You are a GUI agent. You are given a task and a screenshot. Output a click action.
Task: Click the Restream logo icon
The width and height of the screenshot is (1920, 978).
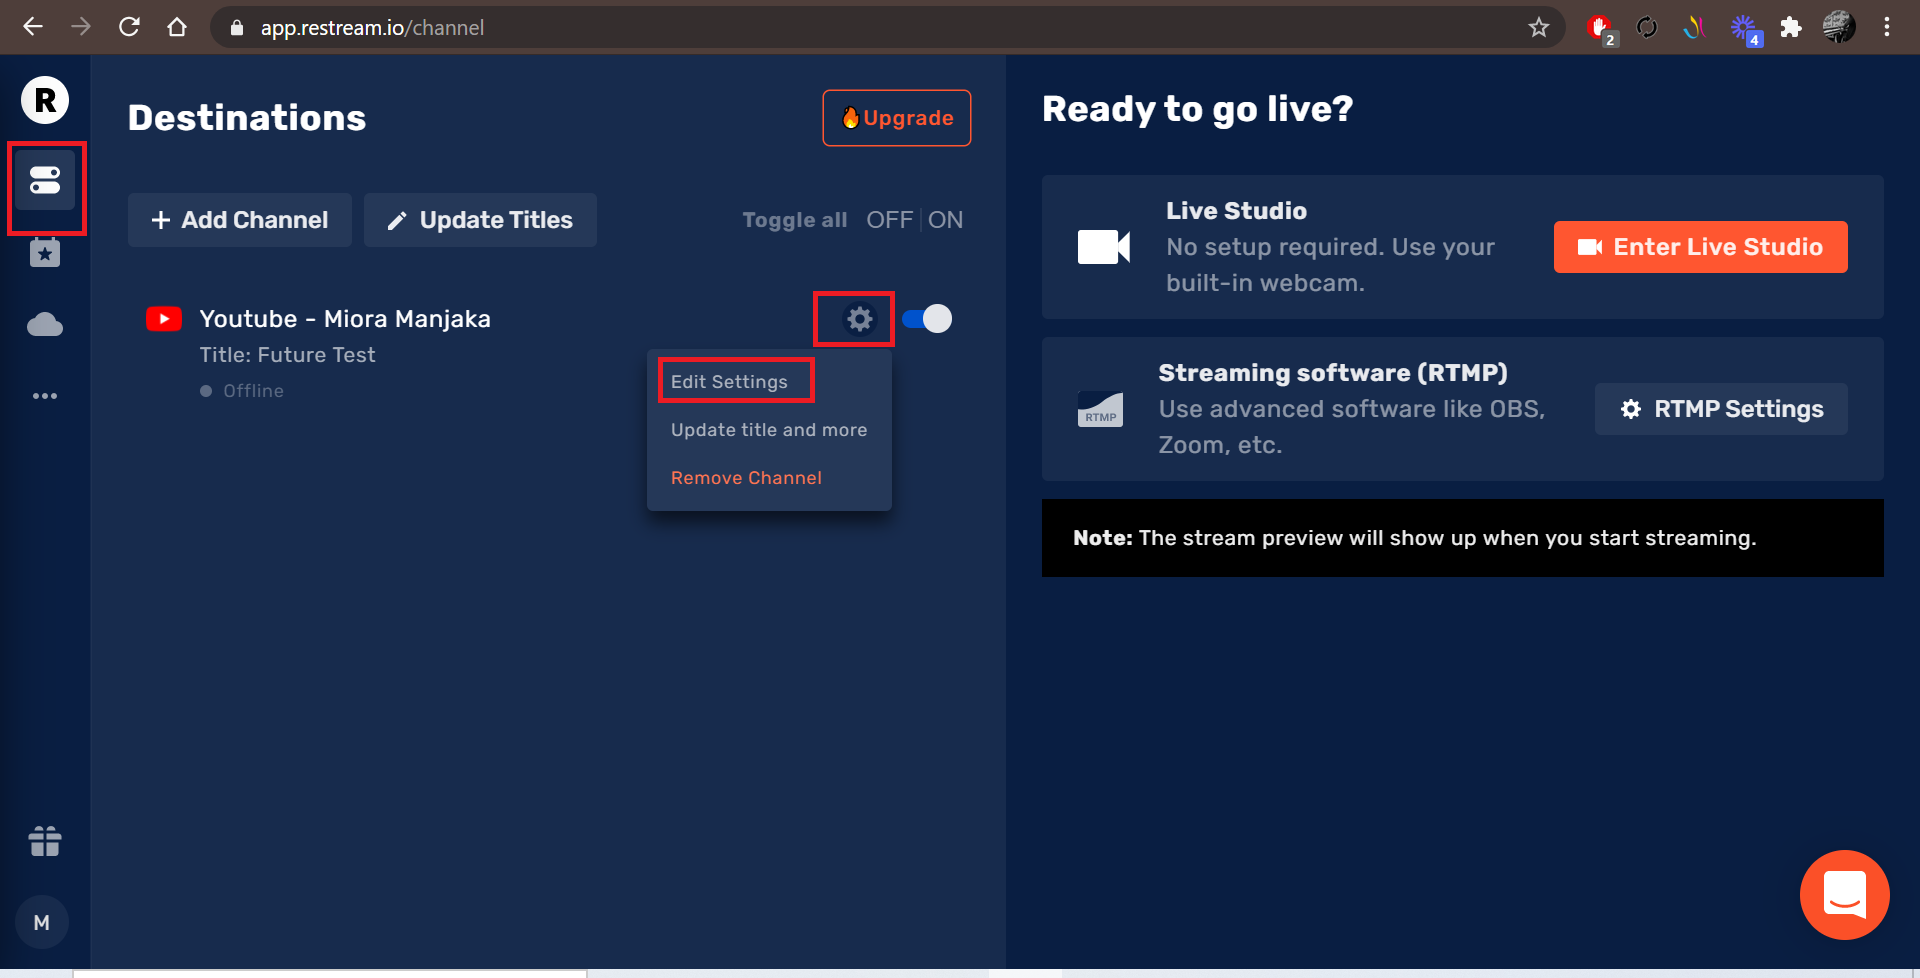tap(45, 100)
